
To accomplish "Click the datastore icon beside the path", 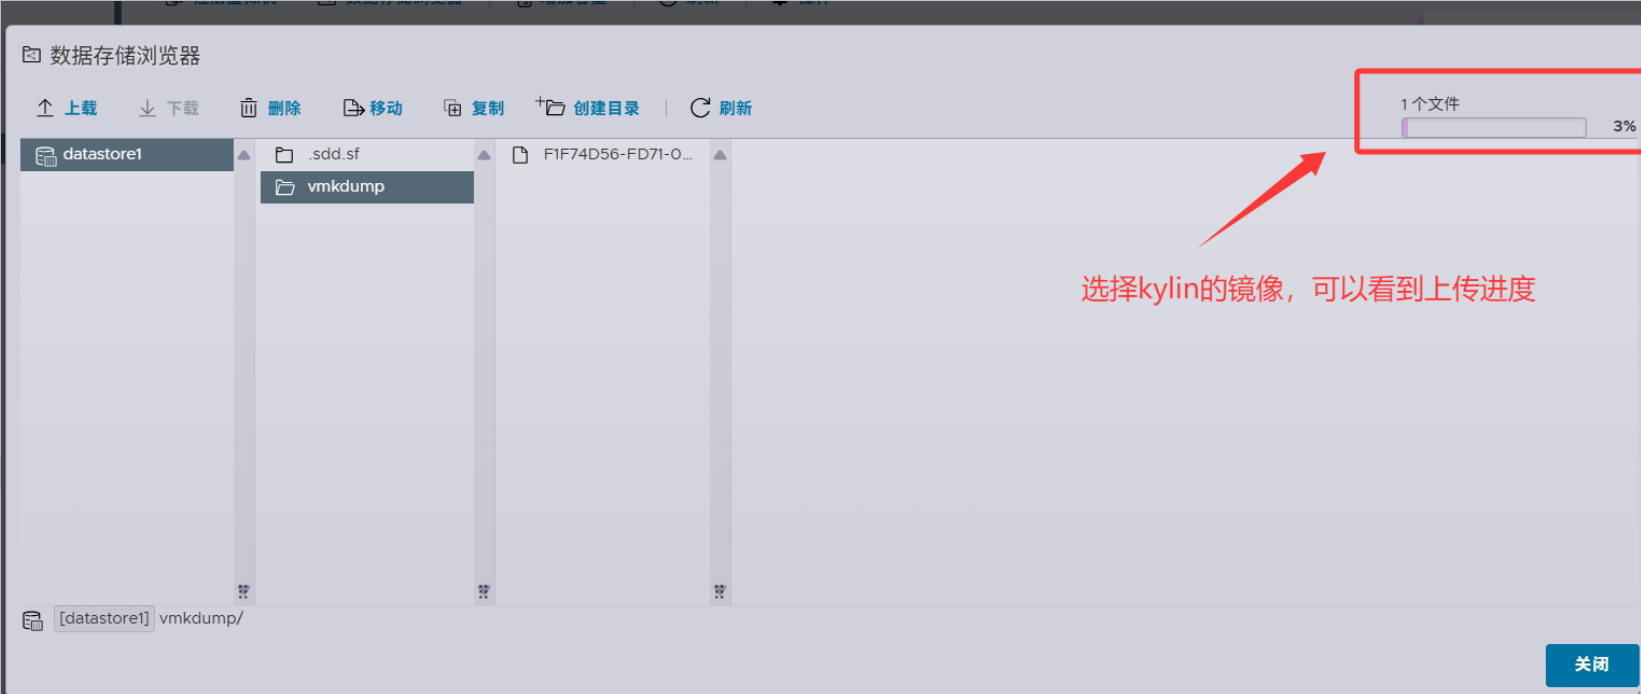I will pos(33,620).
